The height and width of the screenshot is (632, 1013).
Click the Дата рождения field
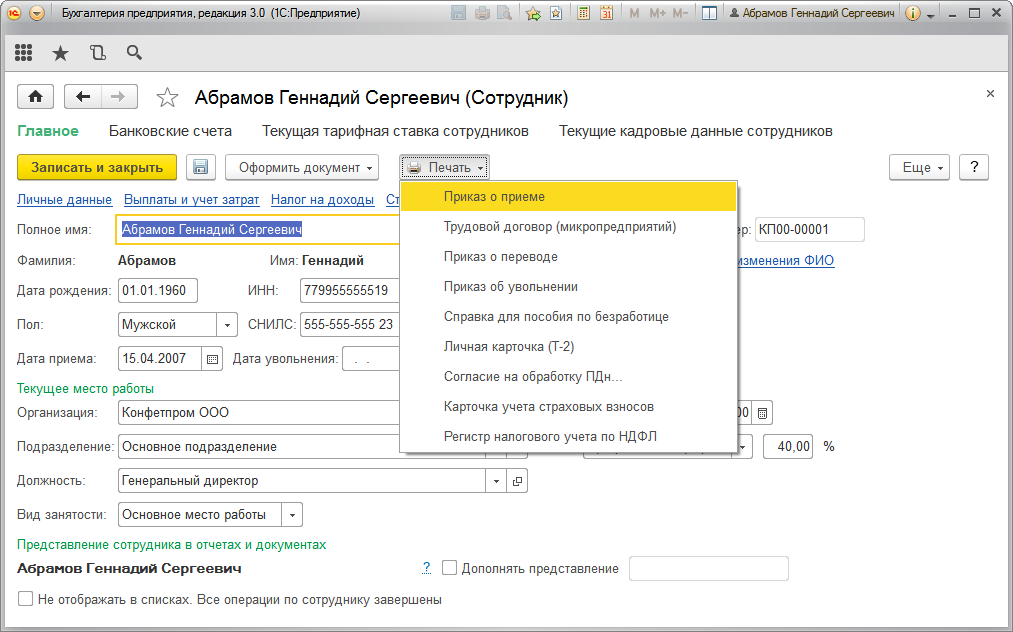(x=158, y=291)
